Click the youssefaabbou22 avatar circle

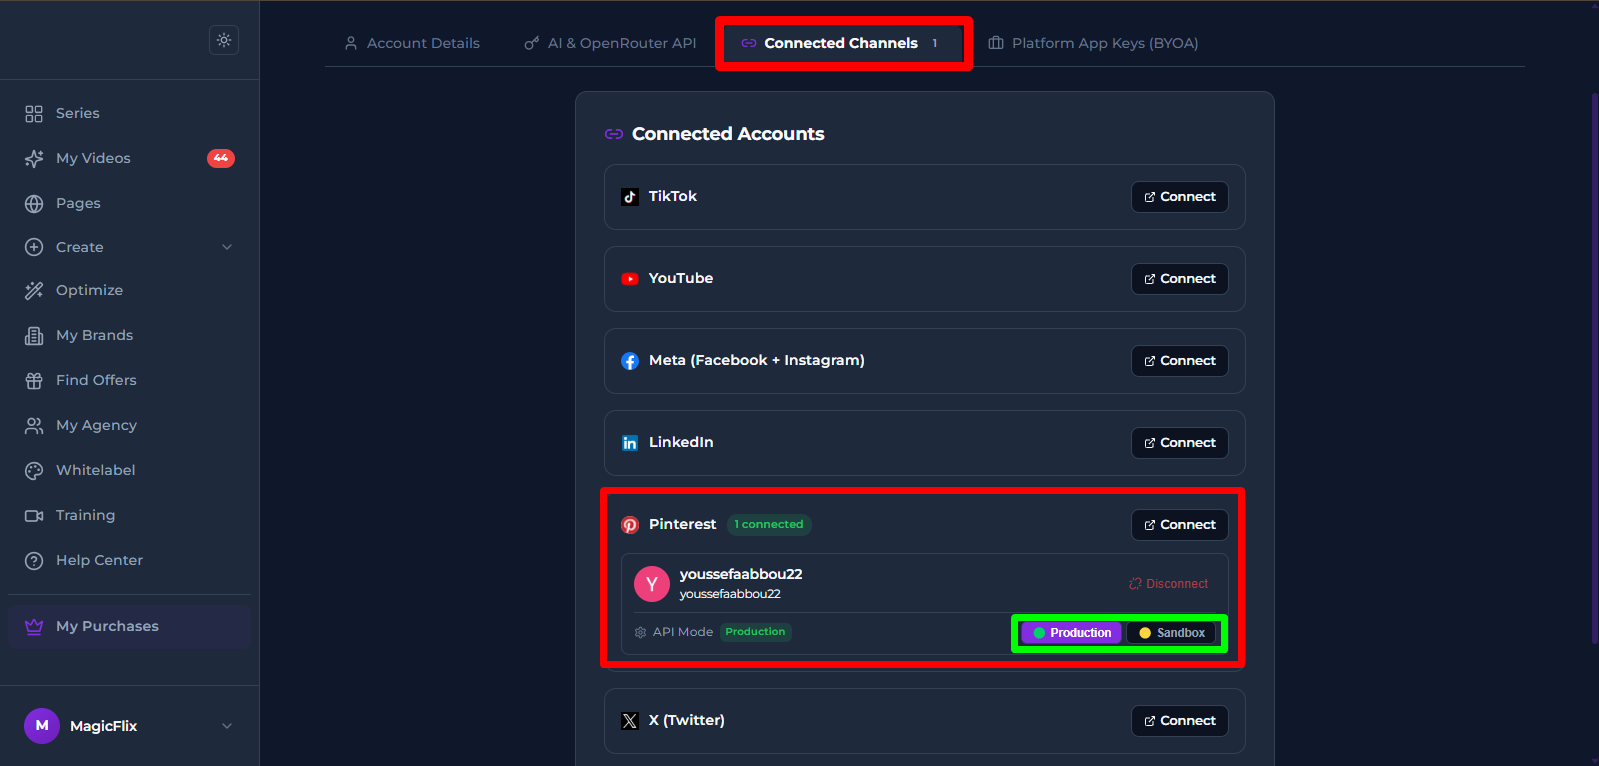pyautogui.click(x=652, y=584)
